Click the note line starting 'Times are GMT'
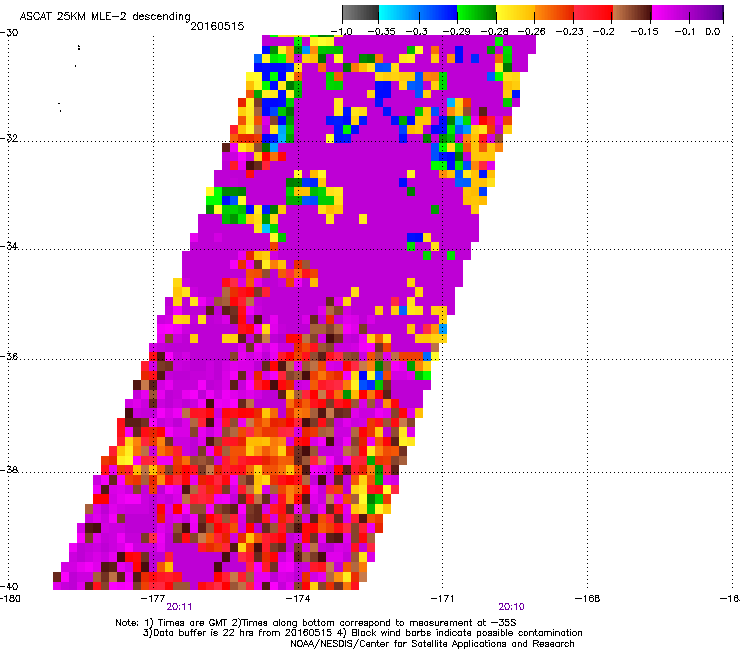This screenshot has width=740, height=650. tap(316, 623)
